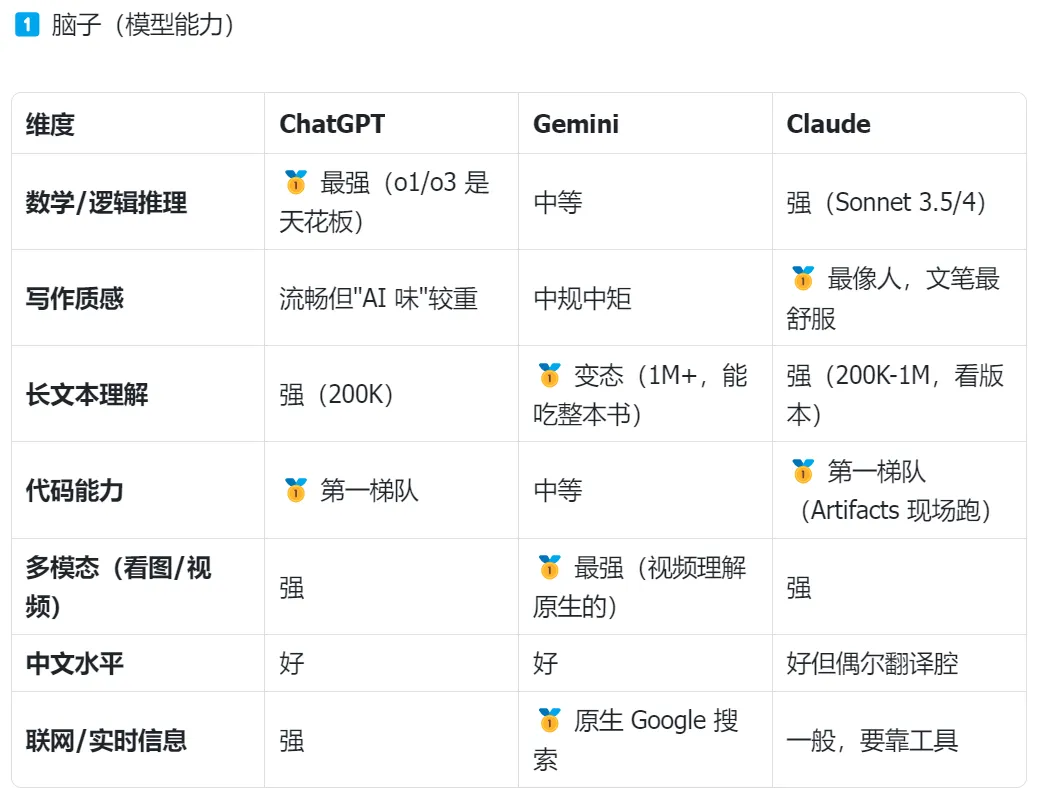Screen dimensions: 1038x800
Task: Click medal icon in ChatGPT math reasoning cell
Action: [295, 182]
